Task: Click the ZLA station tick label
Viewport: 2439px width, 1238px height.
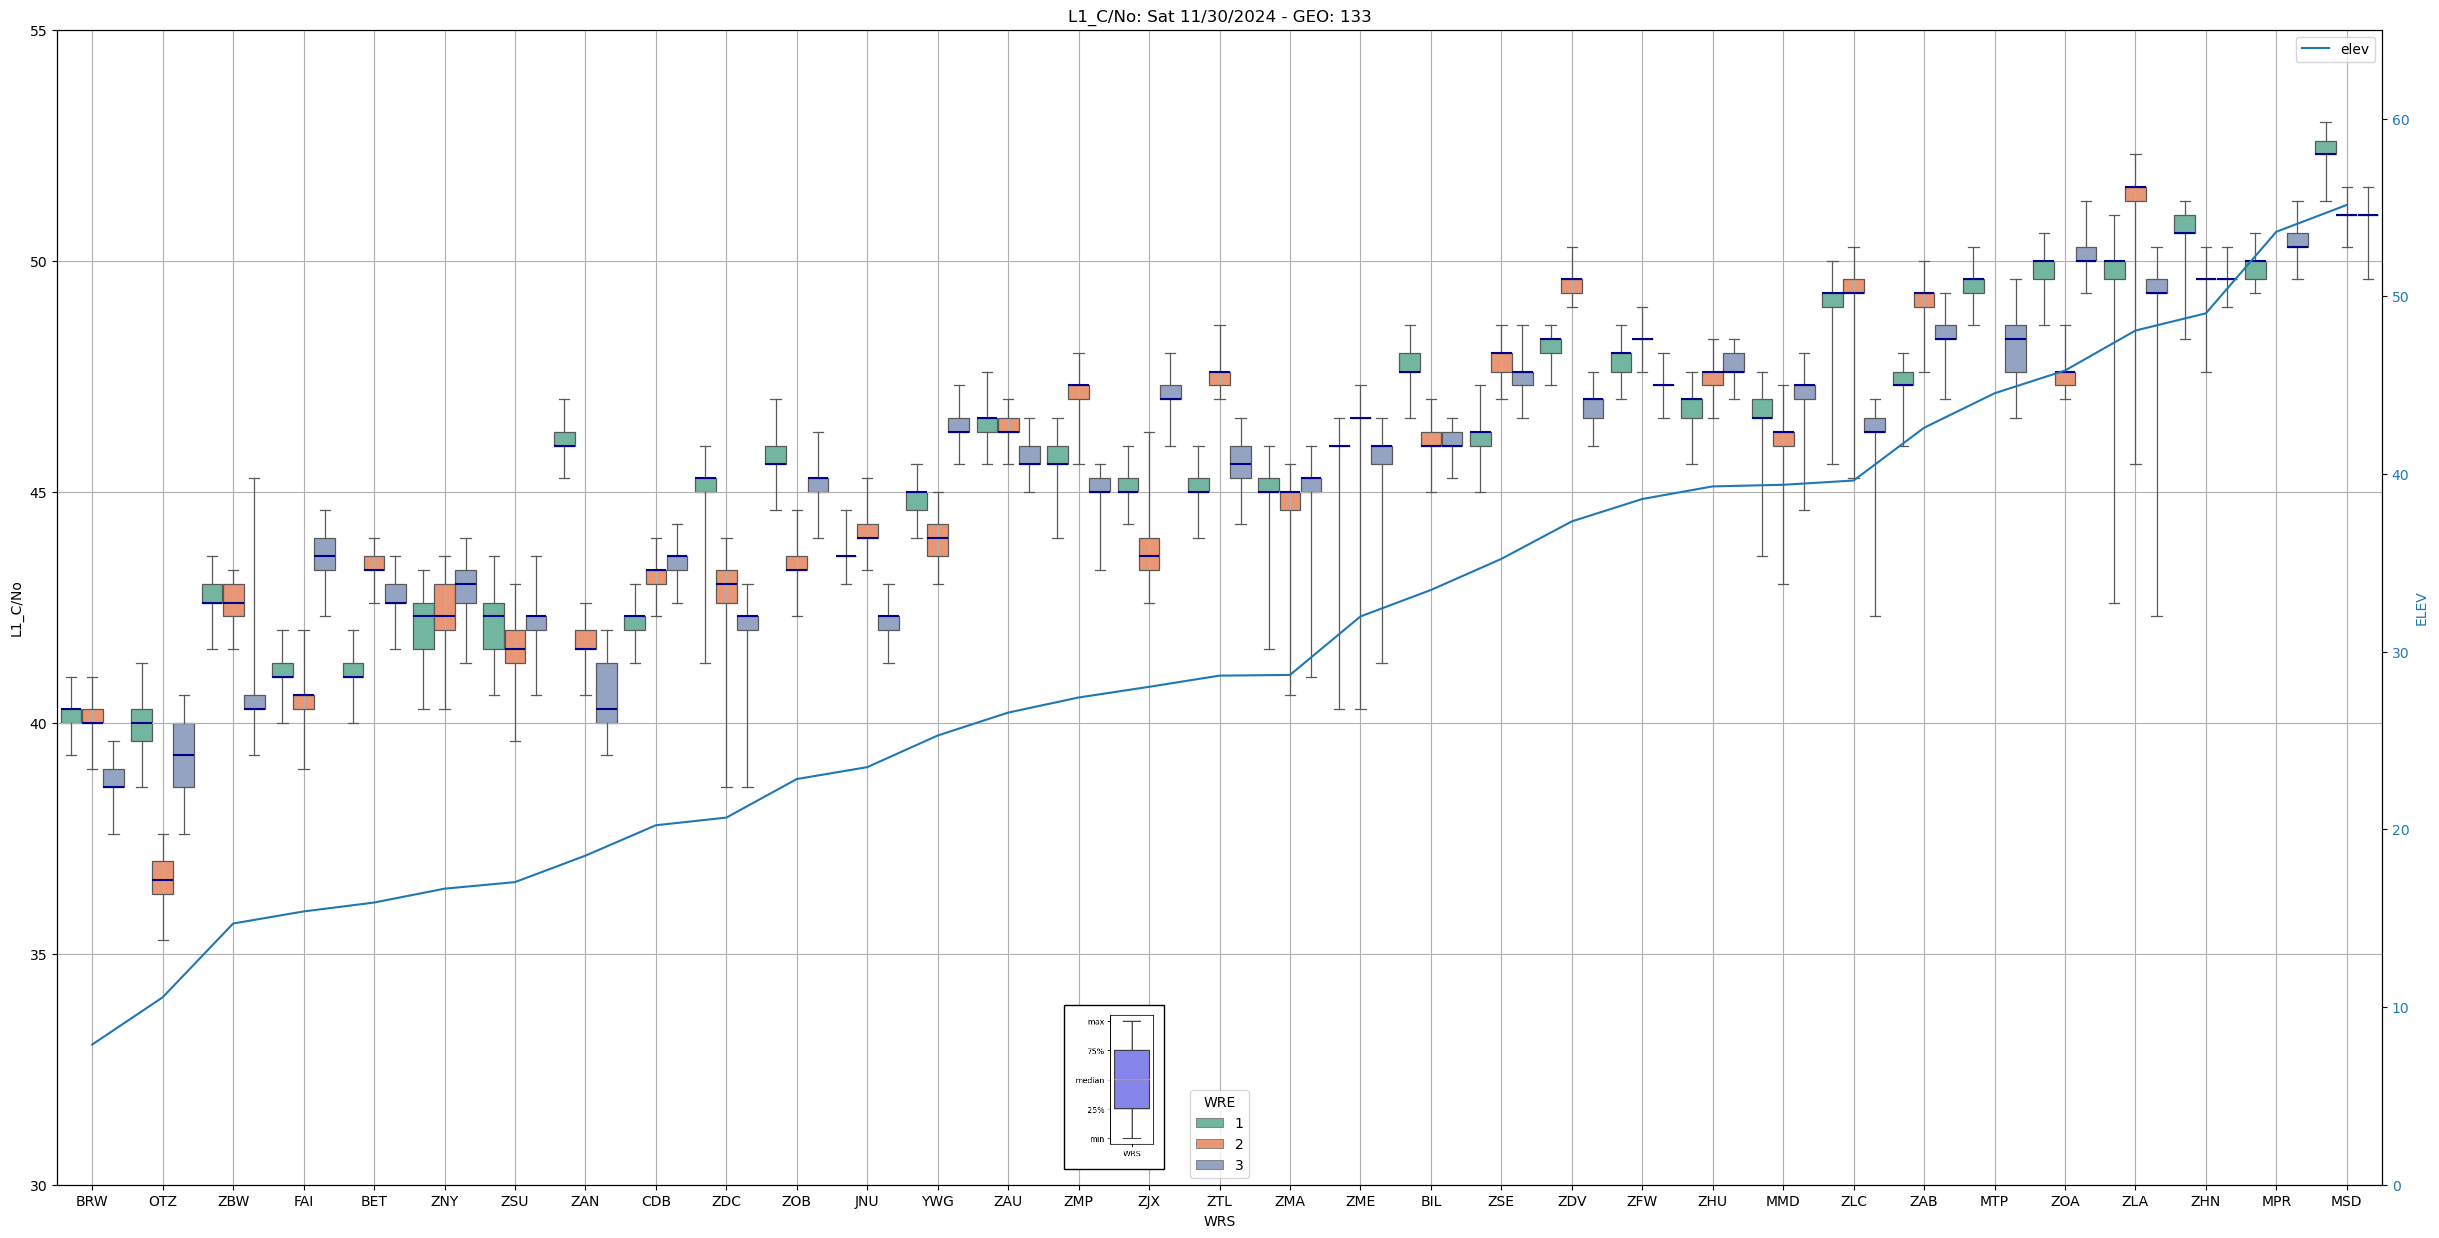Action: [x=2135, y=1201]
